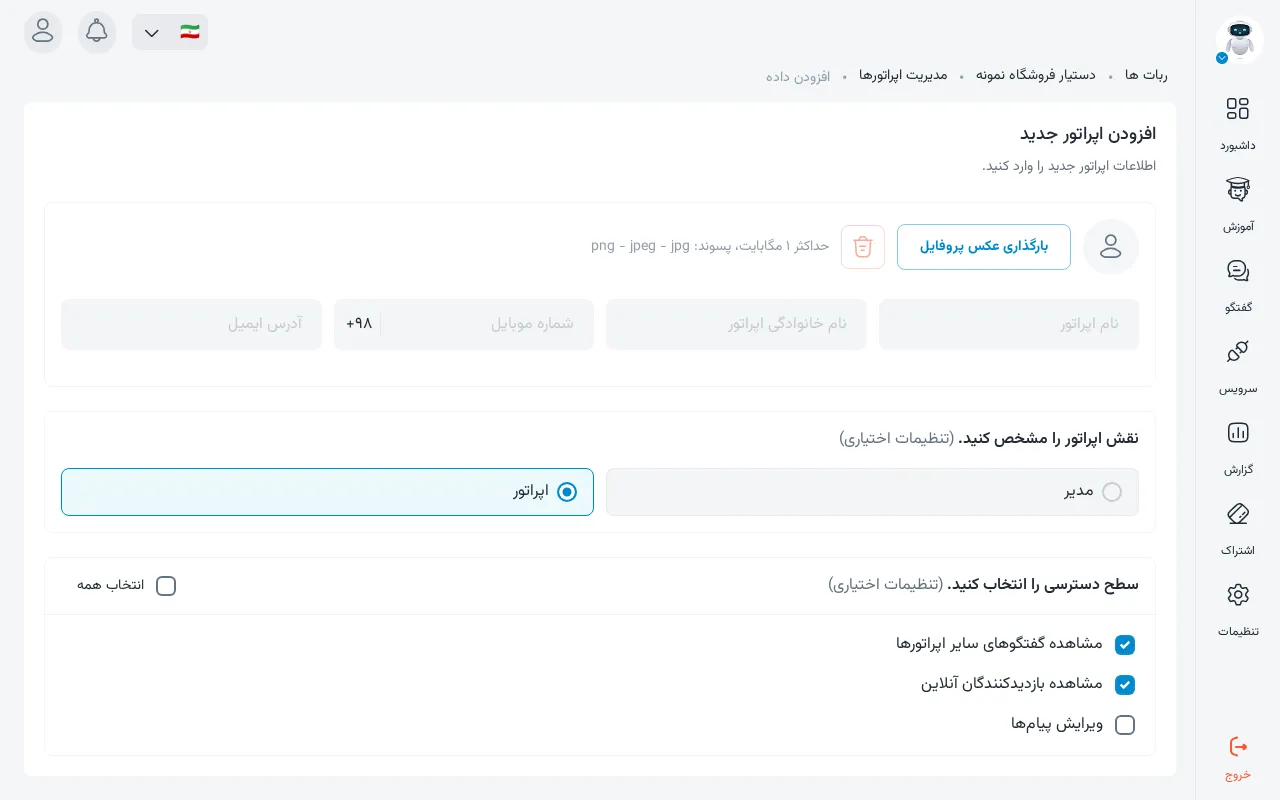Open the اشتراک subscription ticket icon

[1238, 514]
